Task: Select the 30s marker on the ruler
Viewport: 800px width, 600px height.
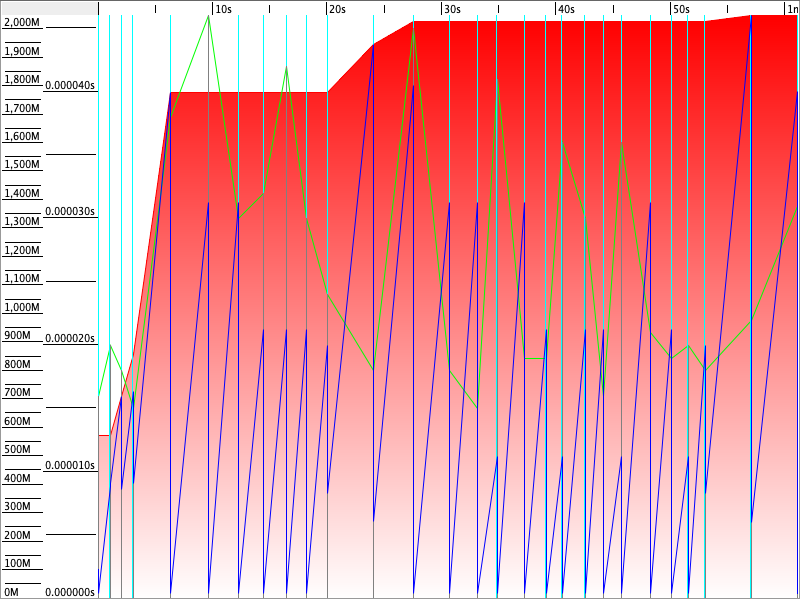Action: 452,9
